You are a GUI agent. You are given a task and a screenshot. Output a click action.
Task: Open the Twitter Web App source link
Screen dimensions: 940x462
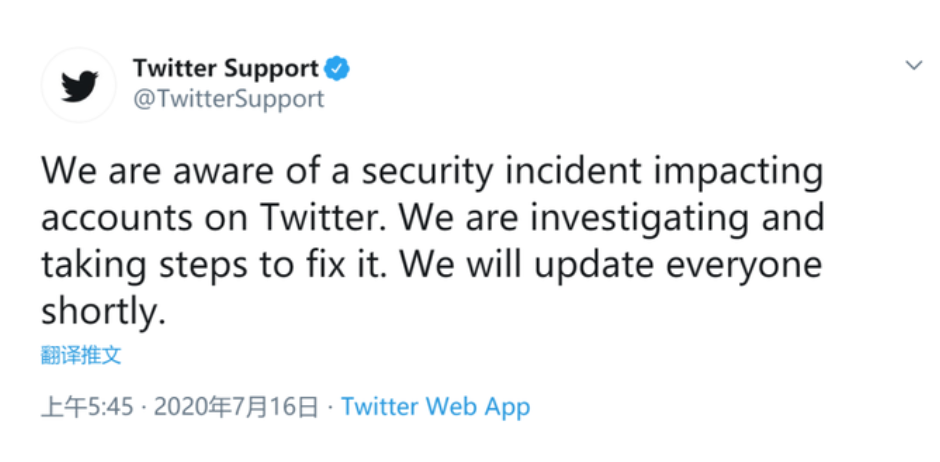coord(436,407)
